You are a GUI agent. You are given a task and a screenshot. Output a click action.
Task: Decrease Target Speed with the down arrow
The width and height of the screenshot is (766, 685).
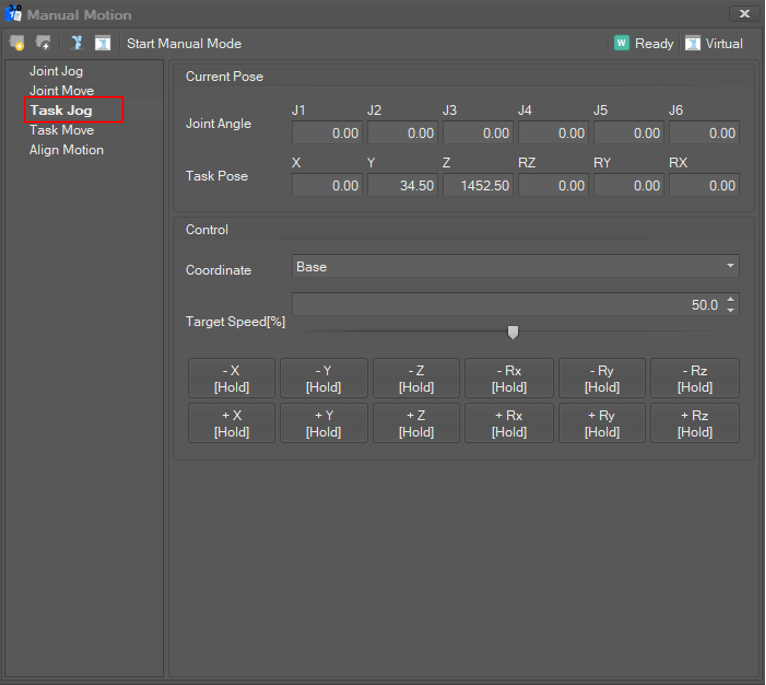pyautogui.click(x=731, y=310)
